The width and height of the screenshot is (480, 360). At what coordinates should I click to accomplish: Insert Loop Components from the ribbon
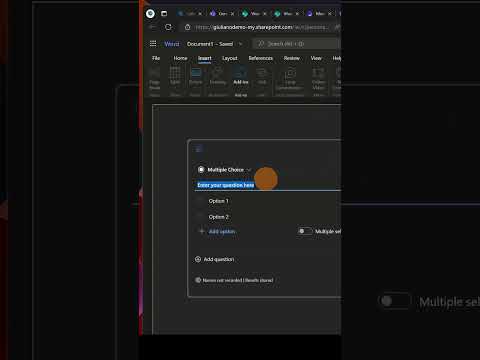coord(289,79)
